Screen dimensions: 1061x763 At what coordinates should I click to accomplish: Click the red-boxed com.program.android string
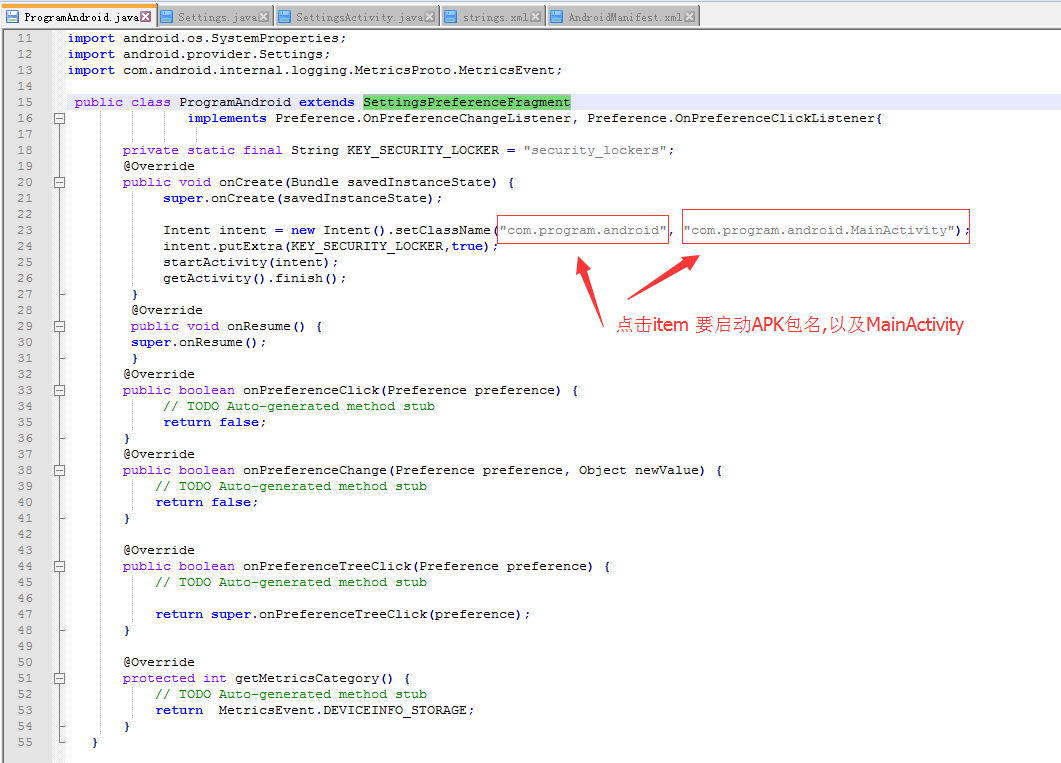583,229
